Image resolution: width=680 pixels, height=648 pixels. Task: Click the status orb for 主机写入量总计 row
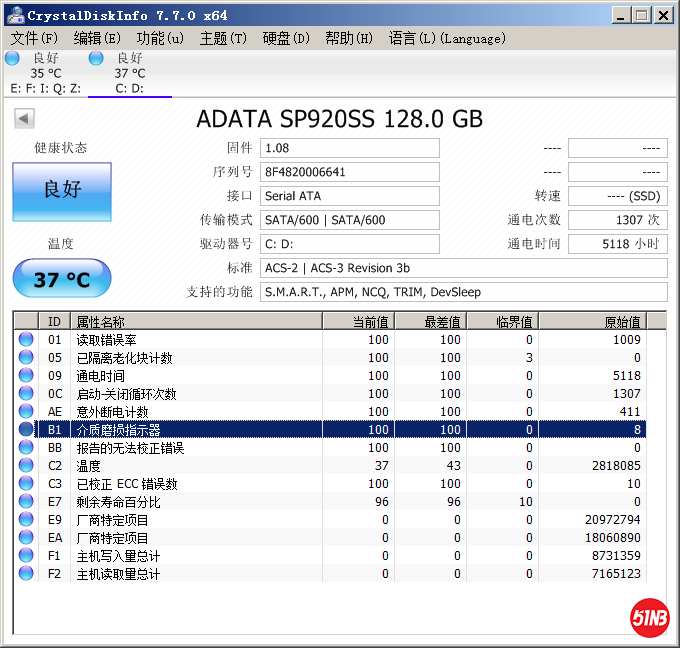(26, 556)
